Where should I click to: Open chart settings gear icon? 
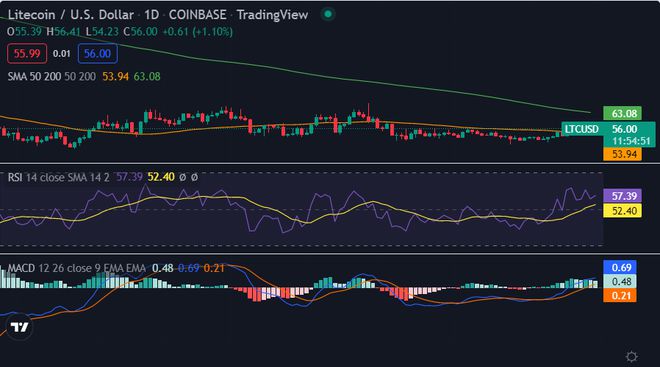click(x=631, y=356)
